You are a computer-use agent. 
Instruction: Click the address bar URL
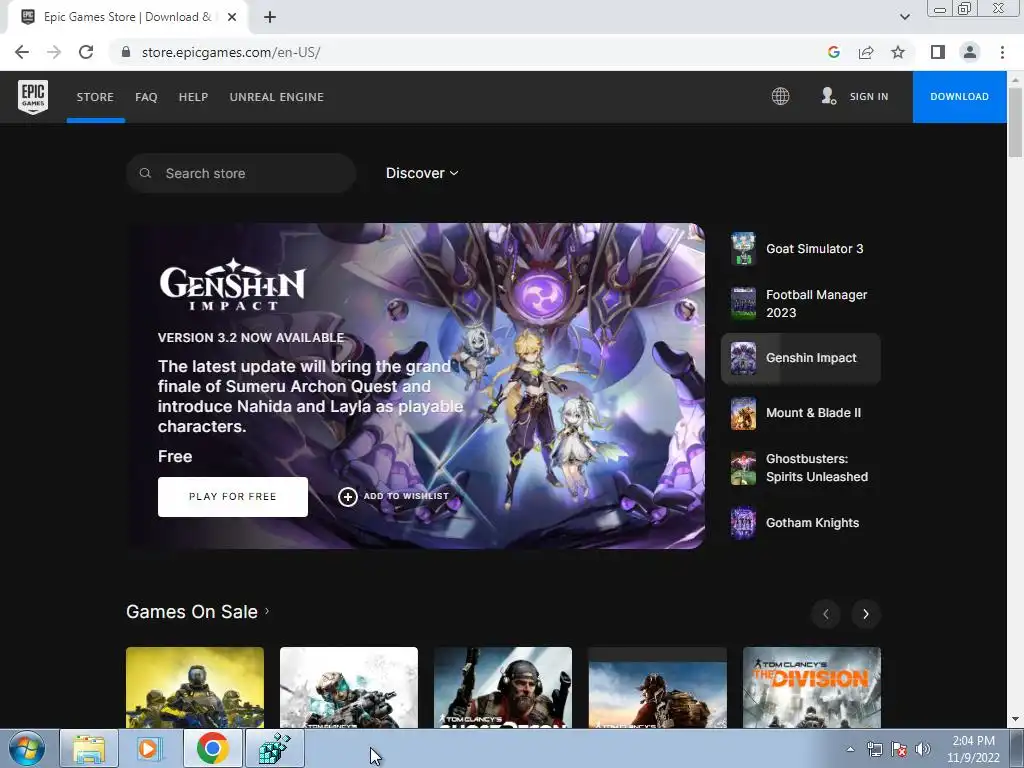[231, 52]
